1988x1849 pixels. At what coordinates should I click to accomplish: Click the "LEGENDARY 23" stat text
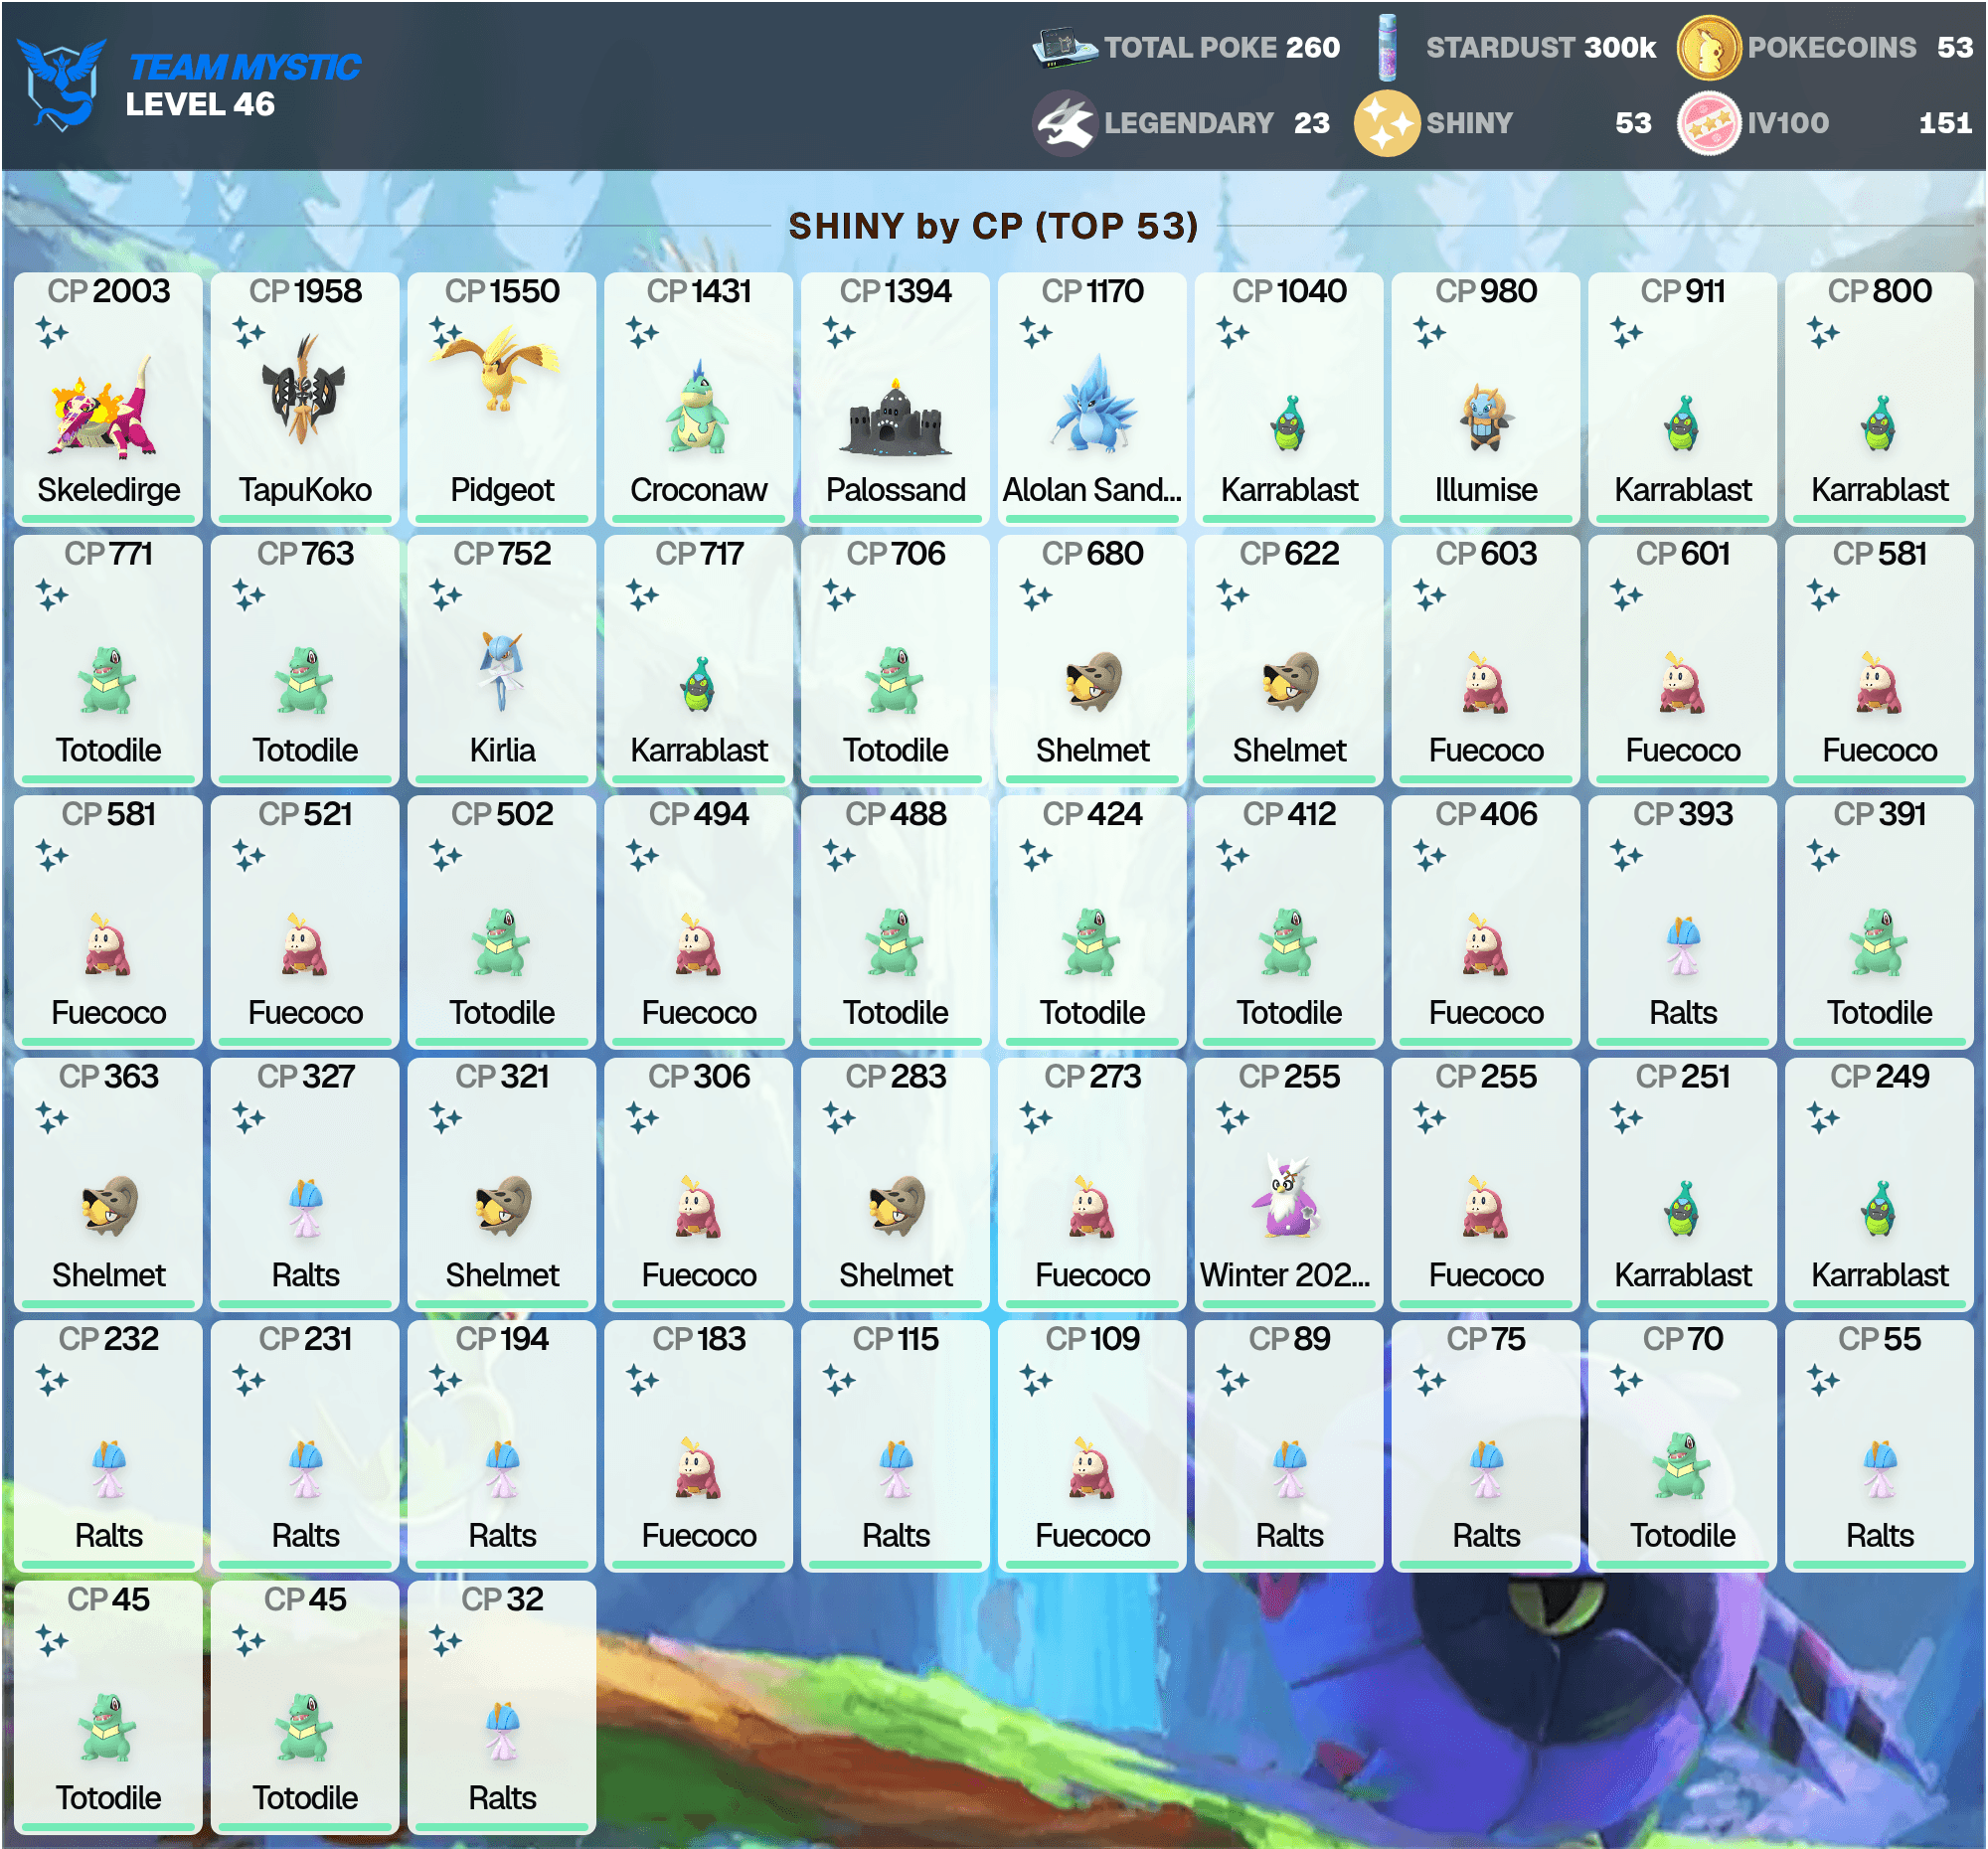point(1217,123)
